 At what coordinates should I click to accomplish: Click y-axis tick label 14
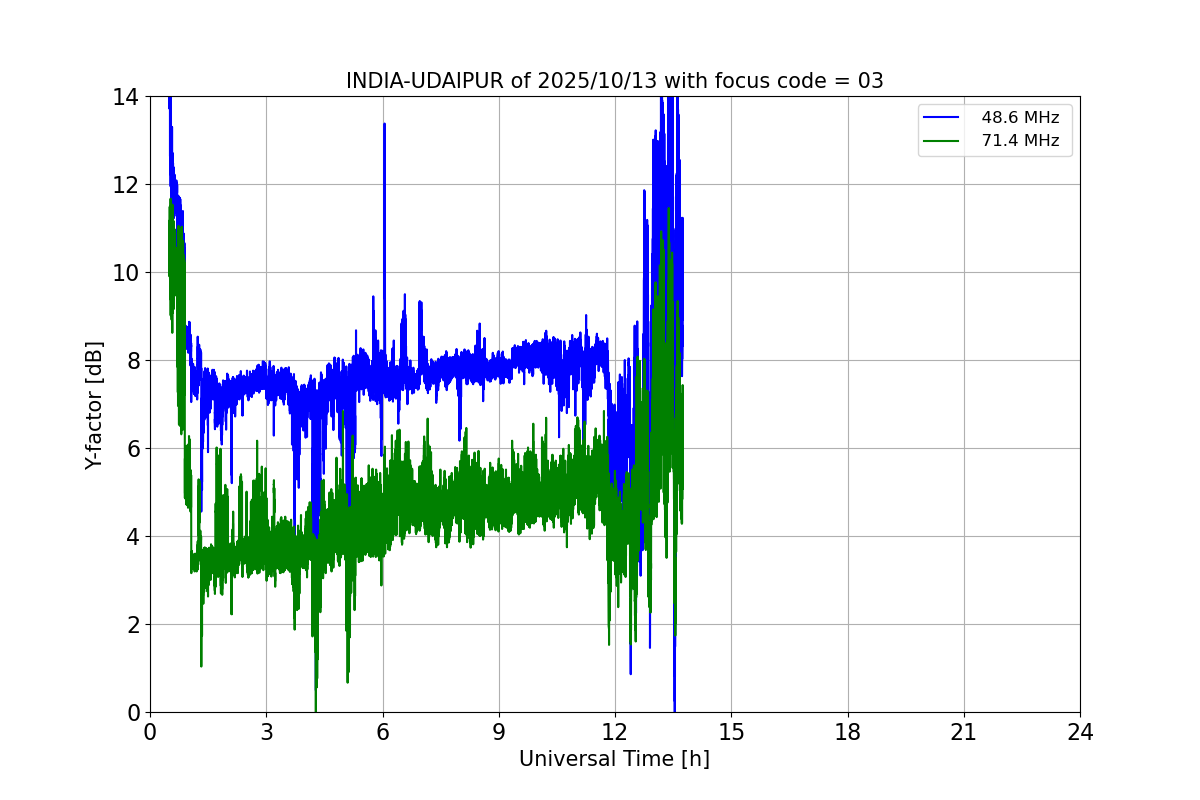point(126,97)
